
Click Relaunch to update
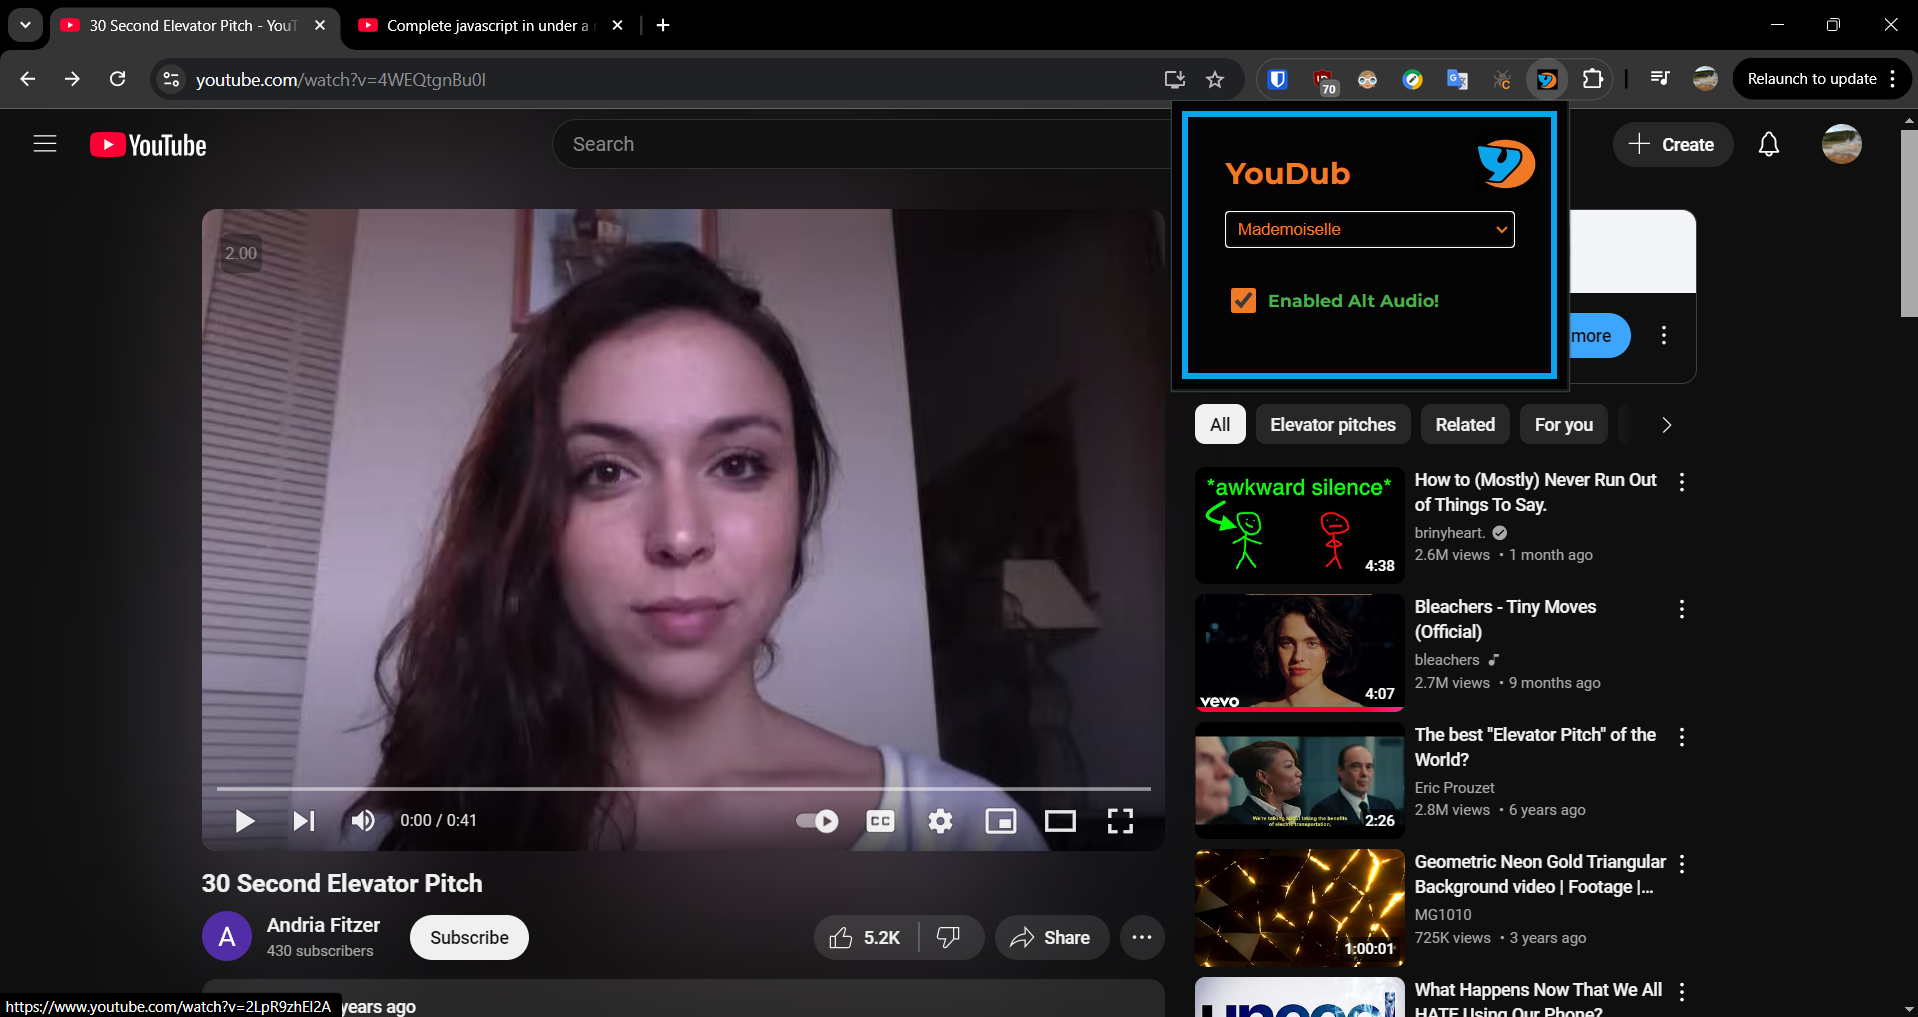point(1811,79)
